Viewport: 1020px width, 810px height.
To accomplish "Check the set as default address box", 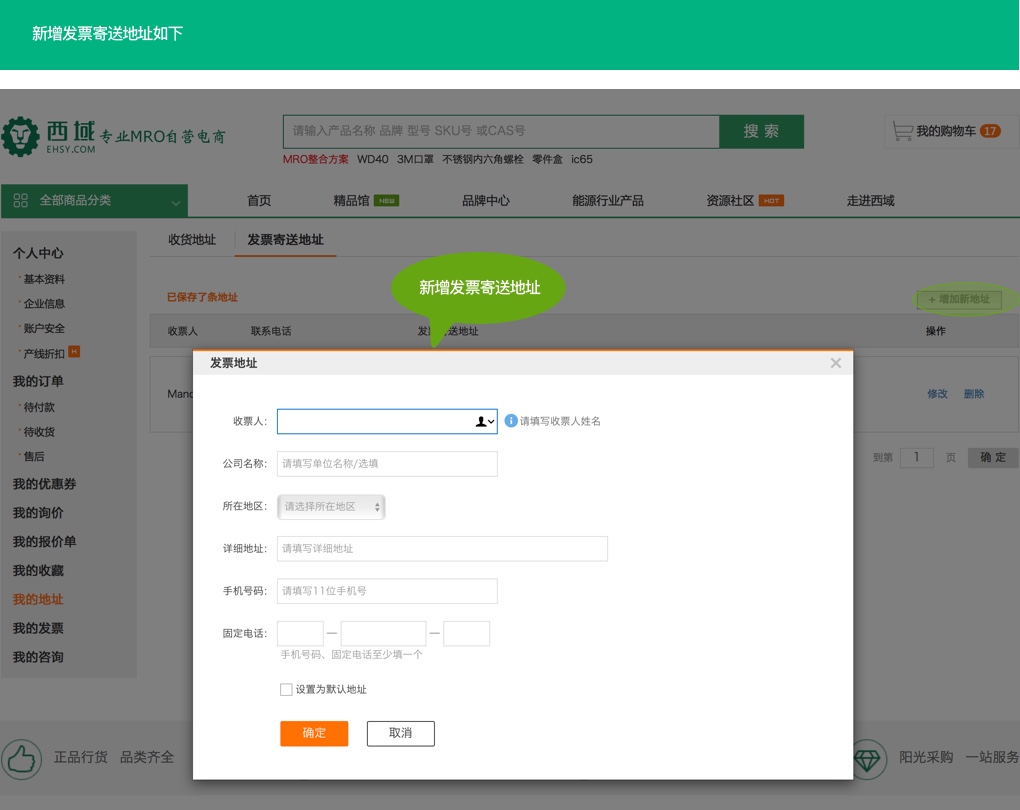I will tap(286, 689).
